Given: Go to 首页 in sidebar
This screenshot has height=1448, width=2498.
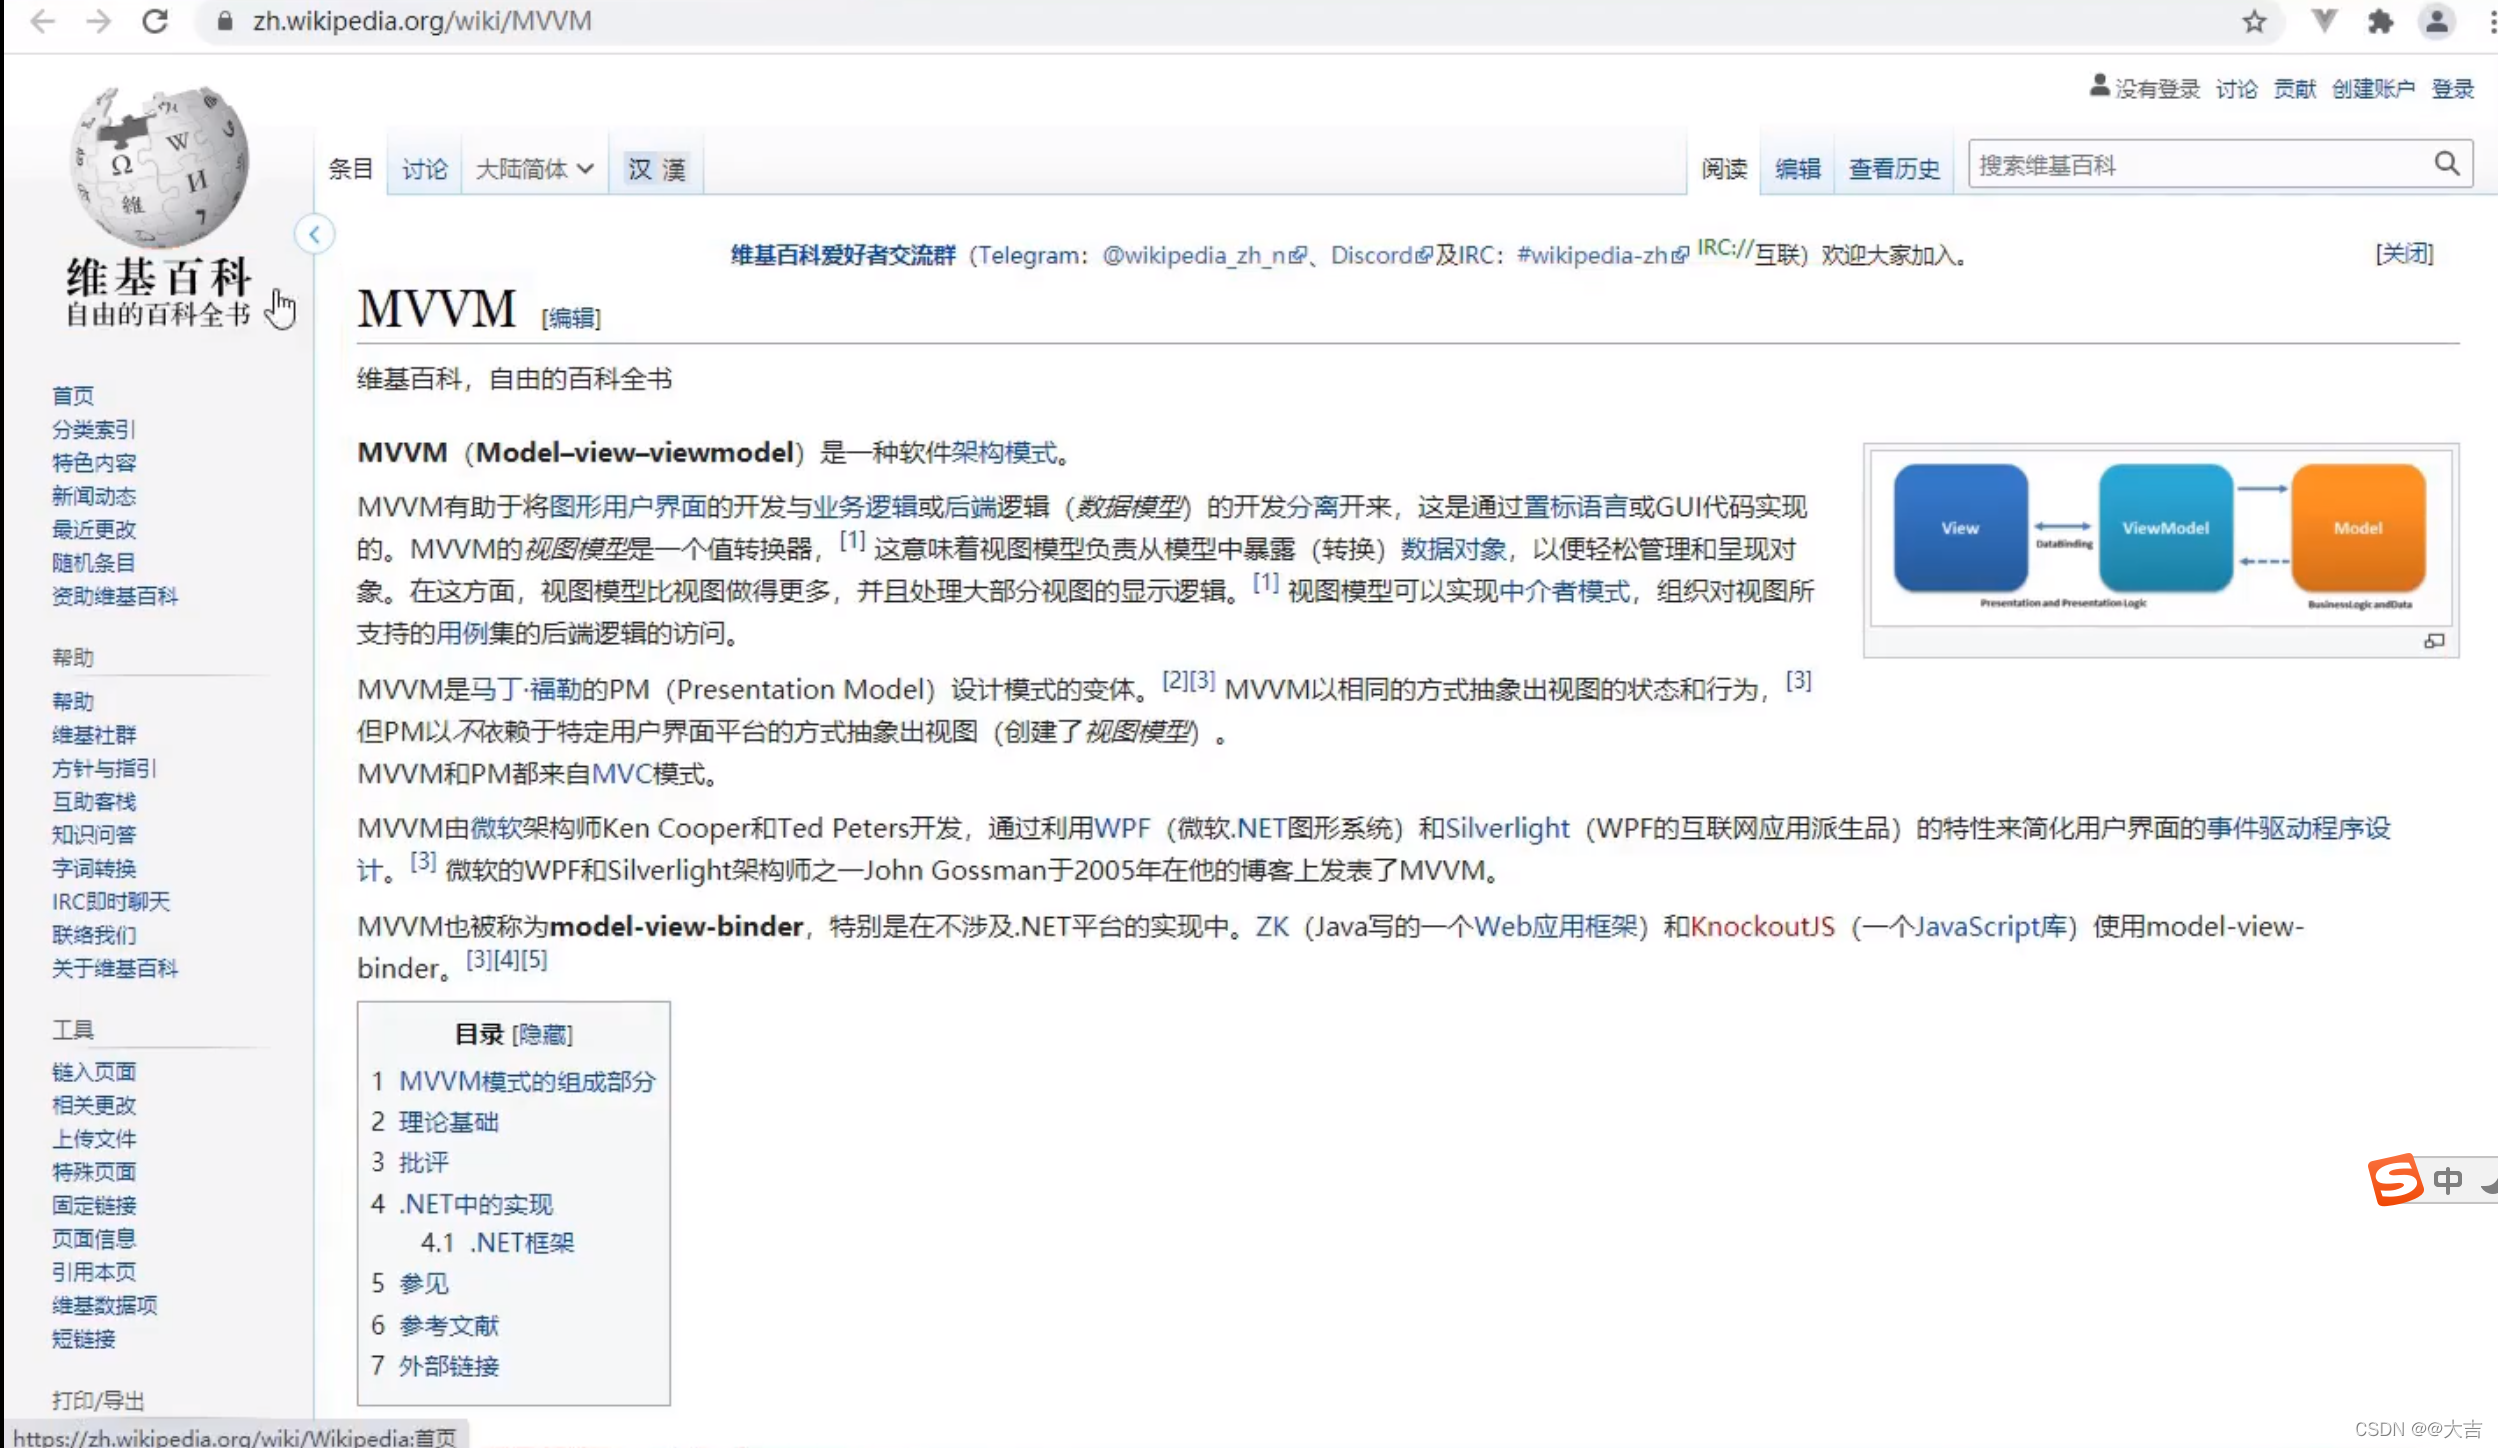Looking at the screenshot, I should (73, 395).
